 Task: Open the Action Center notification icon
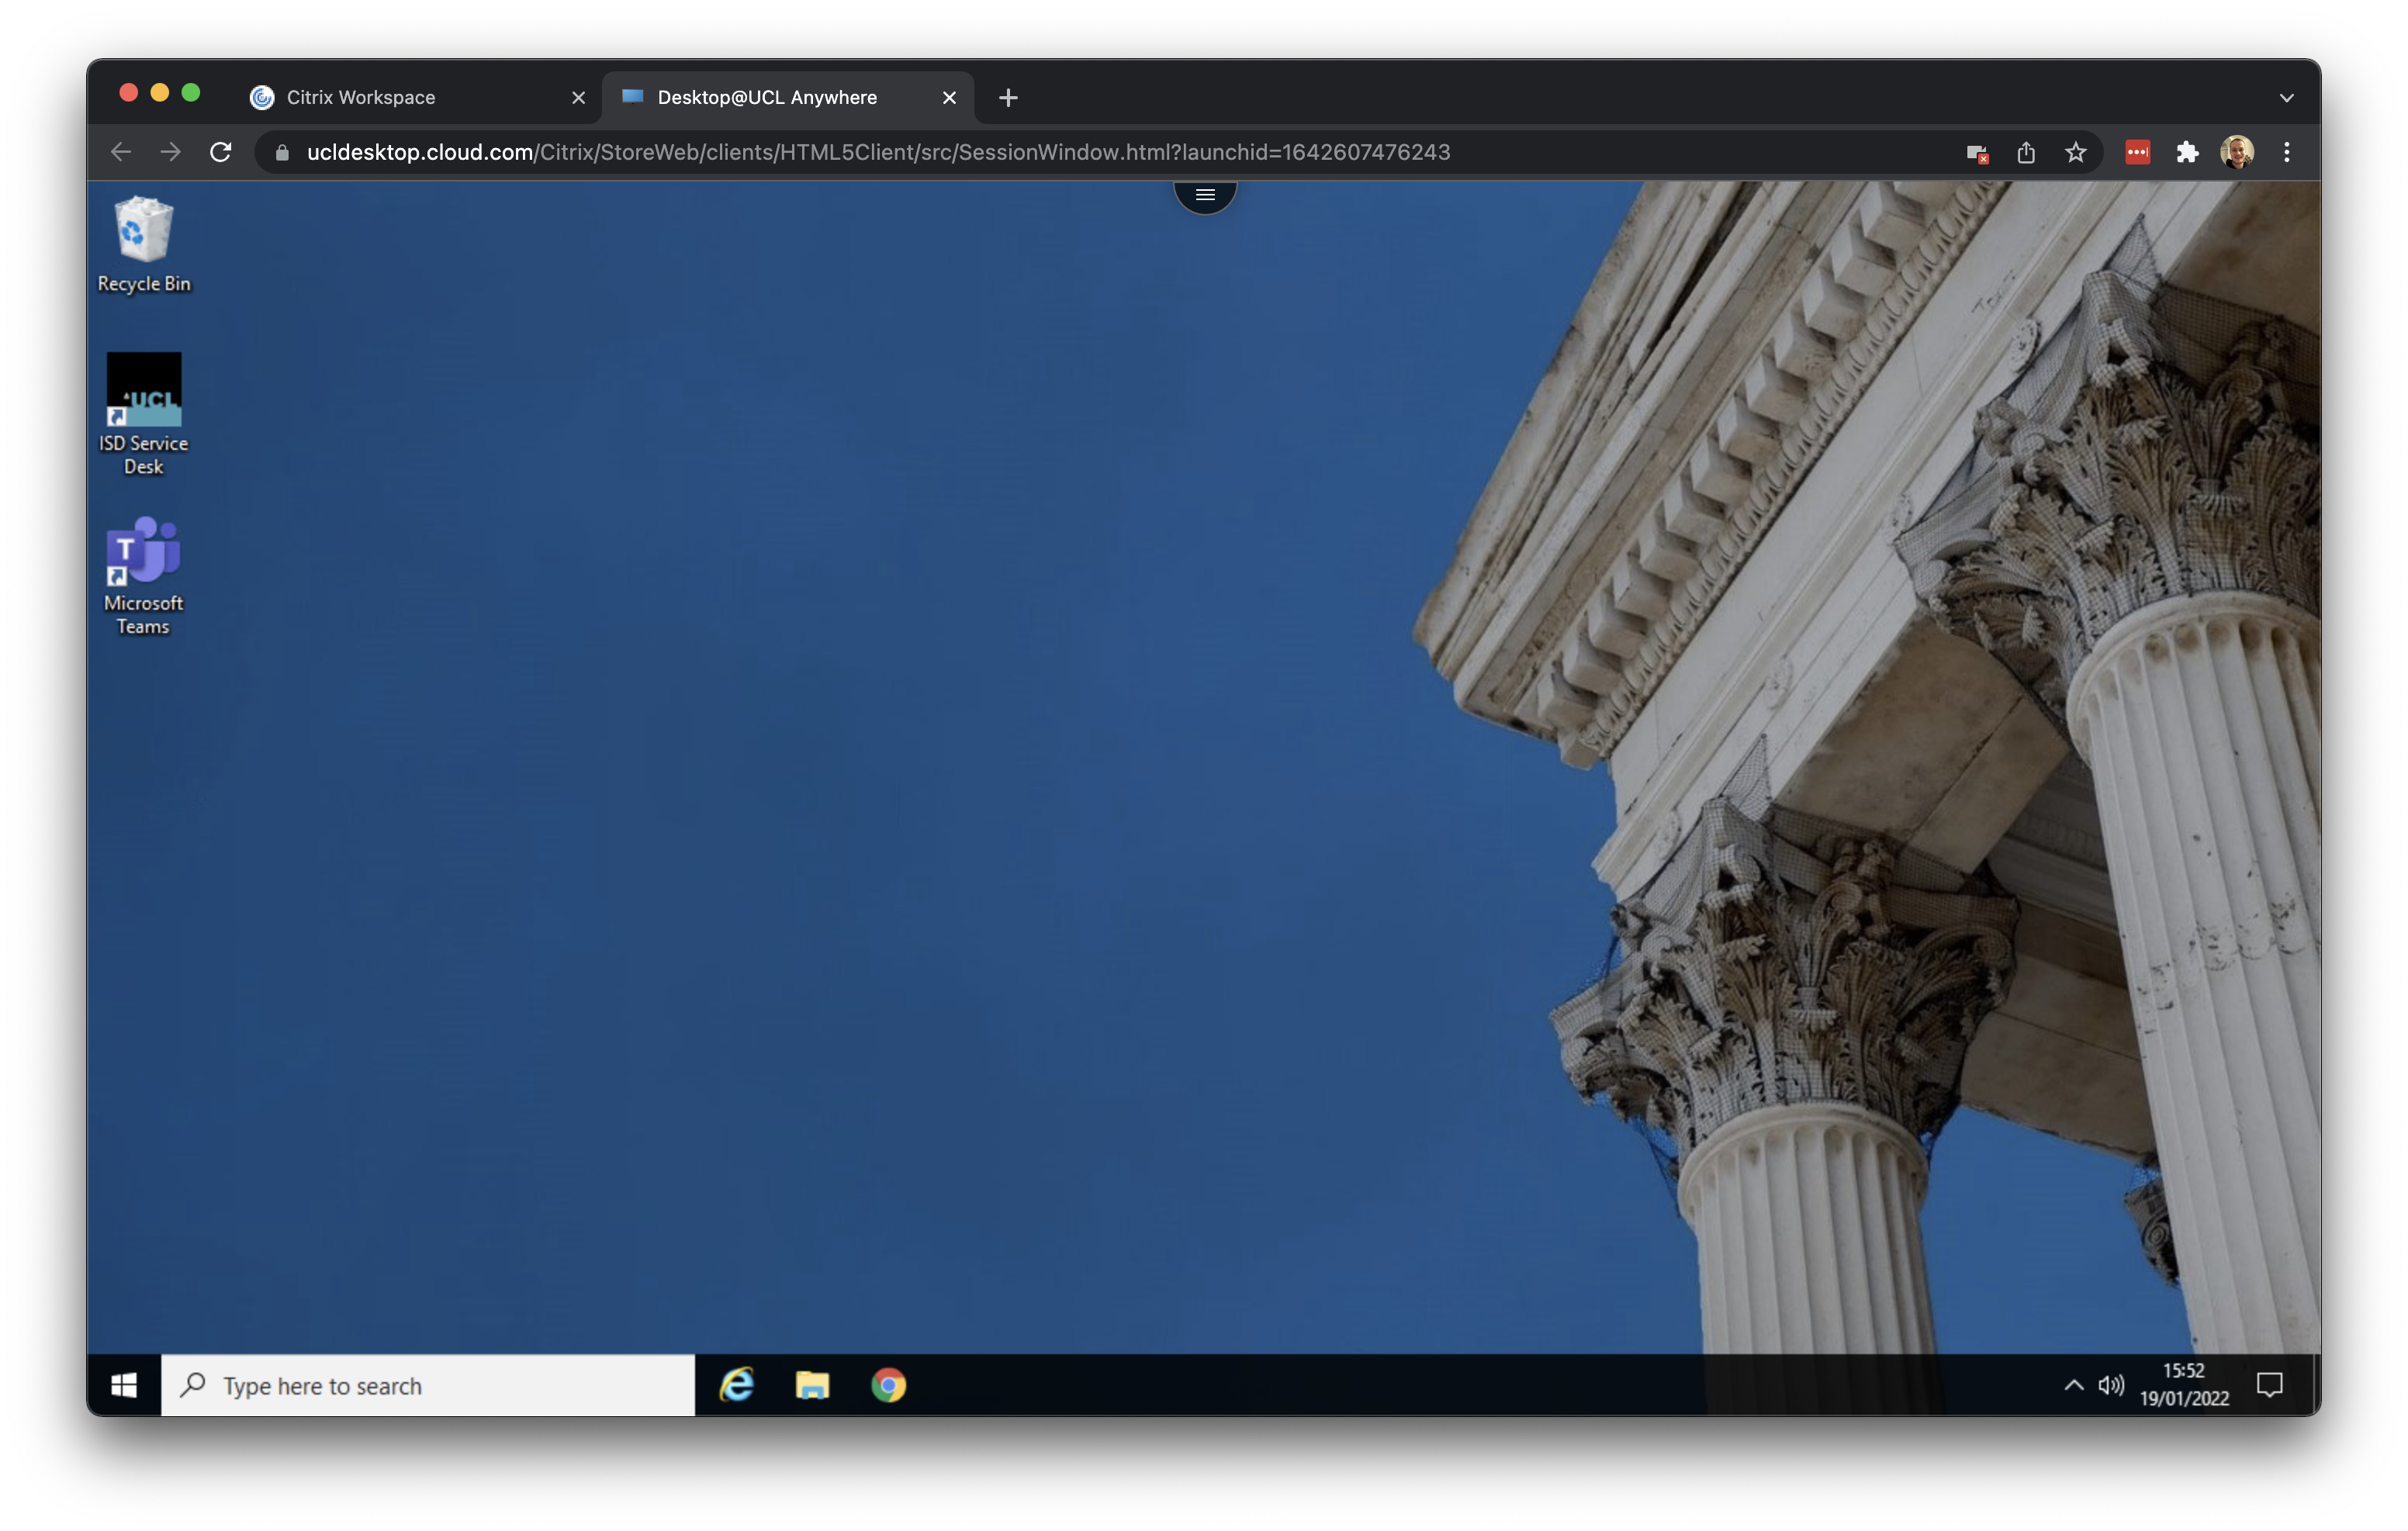tap(2270, 1385)
